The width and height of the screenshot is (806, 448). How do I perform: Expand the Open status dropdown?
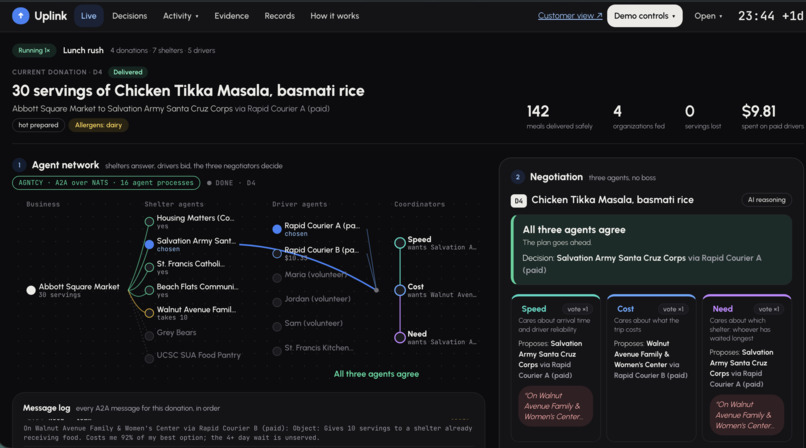[708, 16]
